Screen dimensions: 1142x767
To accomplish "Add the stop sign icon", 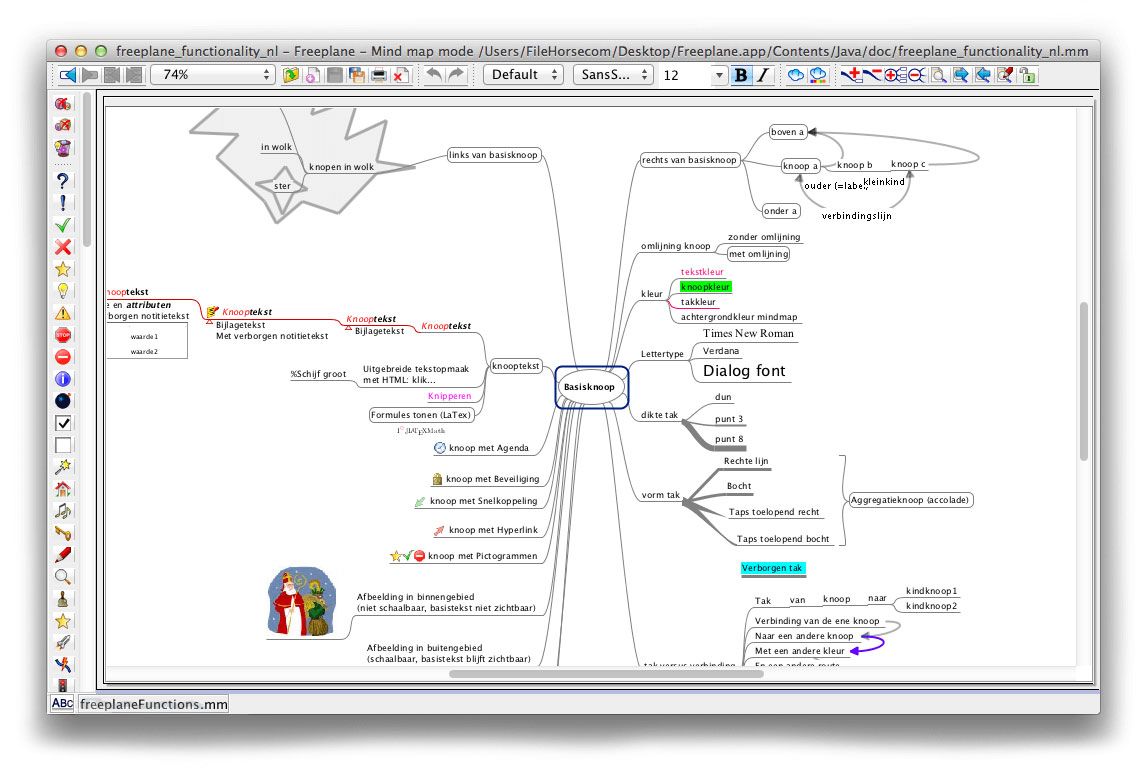I will pos(63,335).
